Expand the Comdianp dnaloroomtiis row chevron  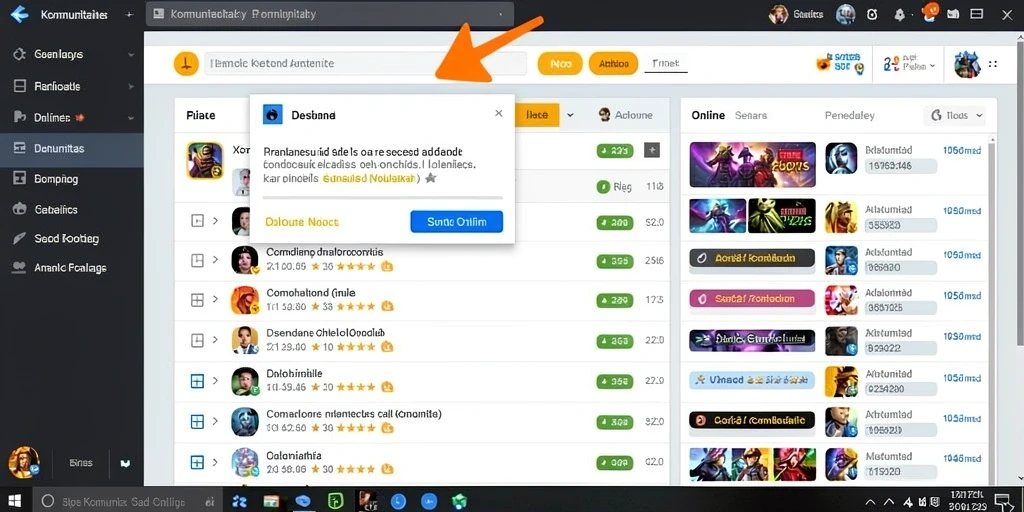tap(216, 260)
